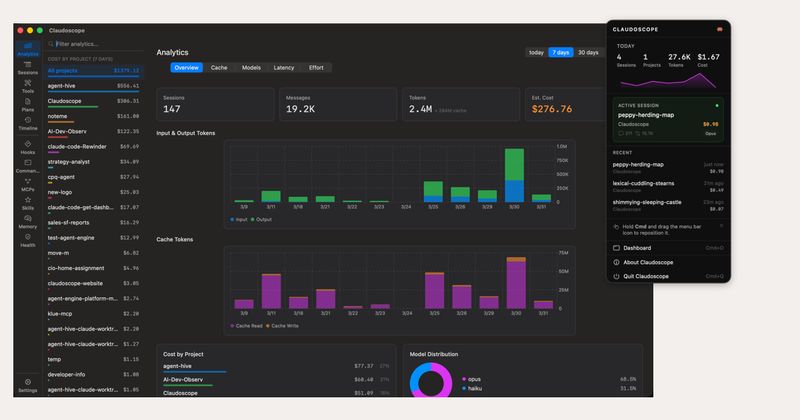Check the Health sidebar icon
This screenshot has height=420, width=800.
[28, 240]
